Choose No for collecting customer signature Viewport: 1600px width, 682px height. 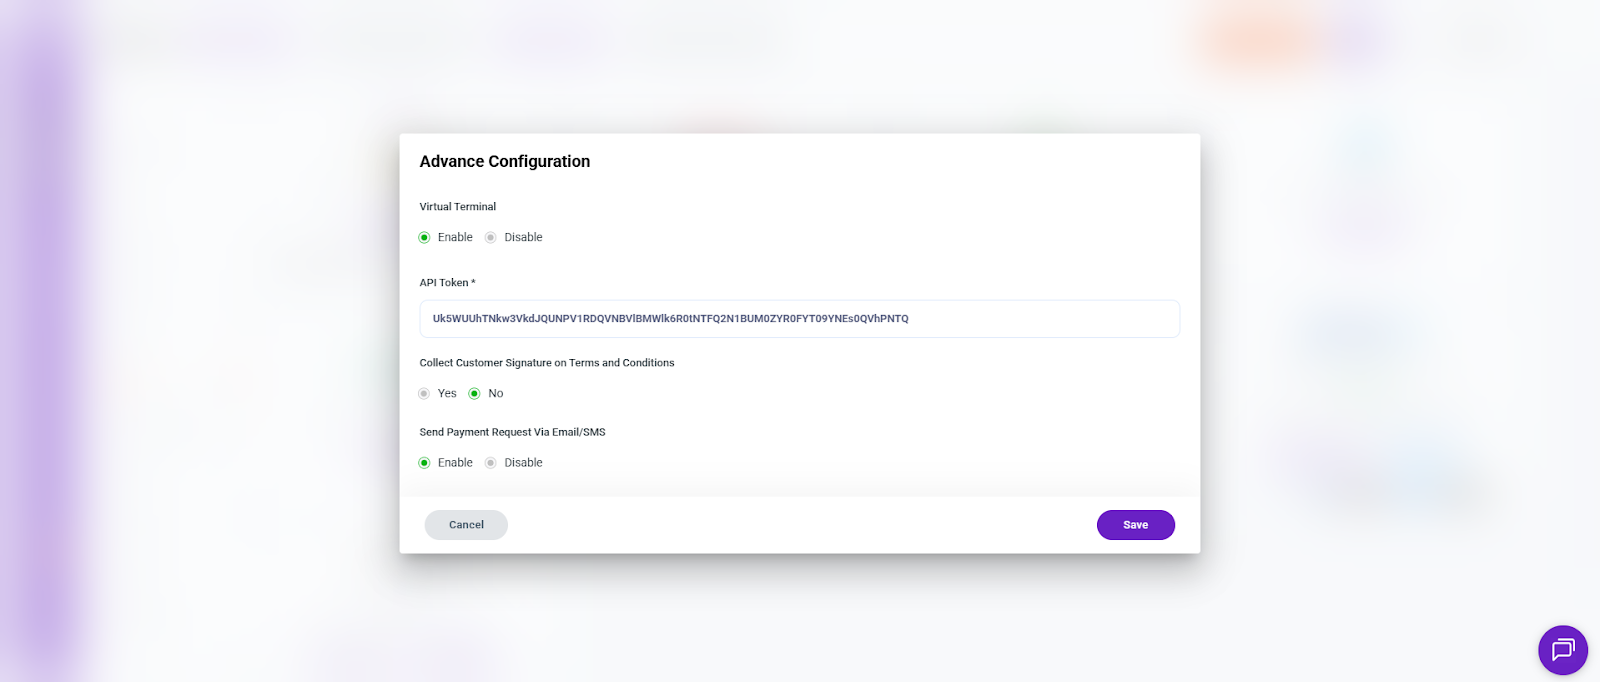474,393
